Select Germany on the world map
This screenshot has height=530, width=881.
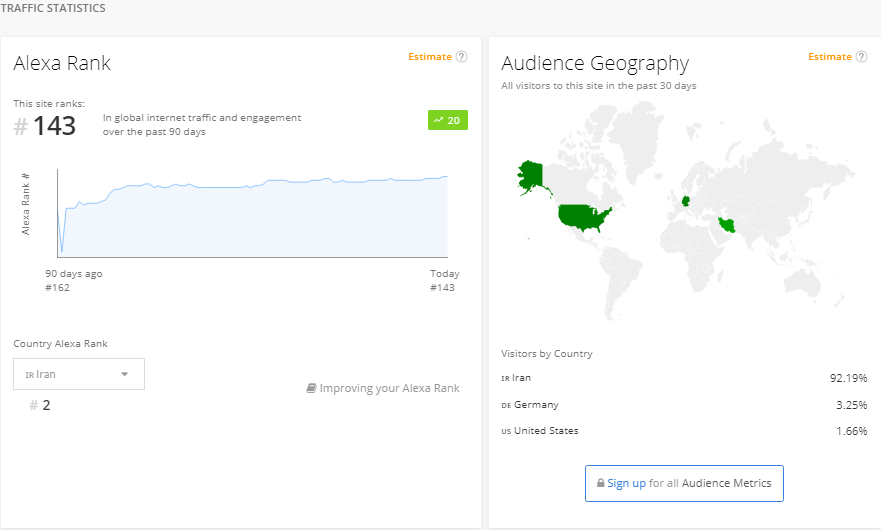pyautogui.click(x=685, y=201)
